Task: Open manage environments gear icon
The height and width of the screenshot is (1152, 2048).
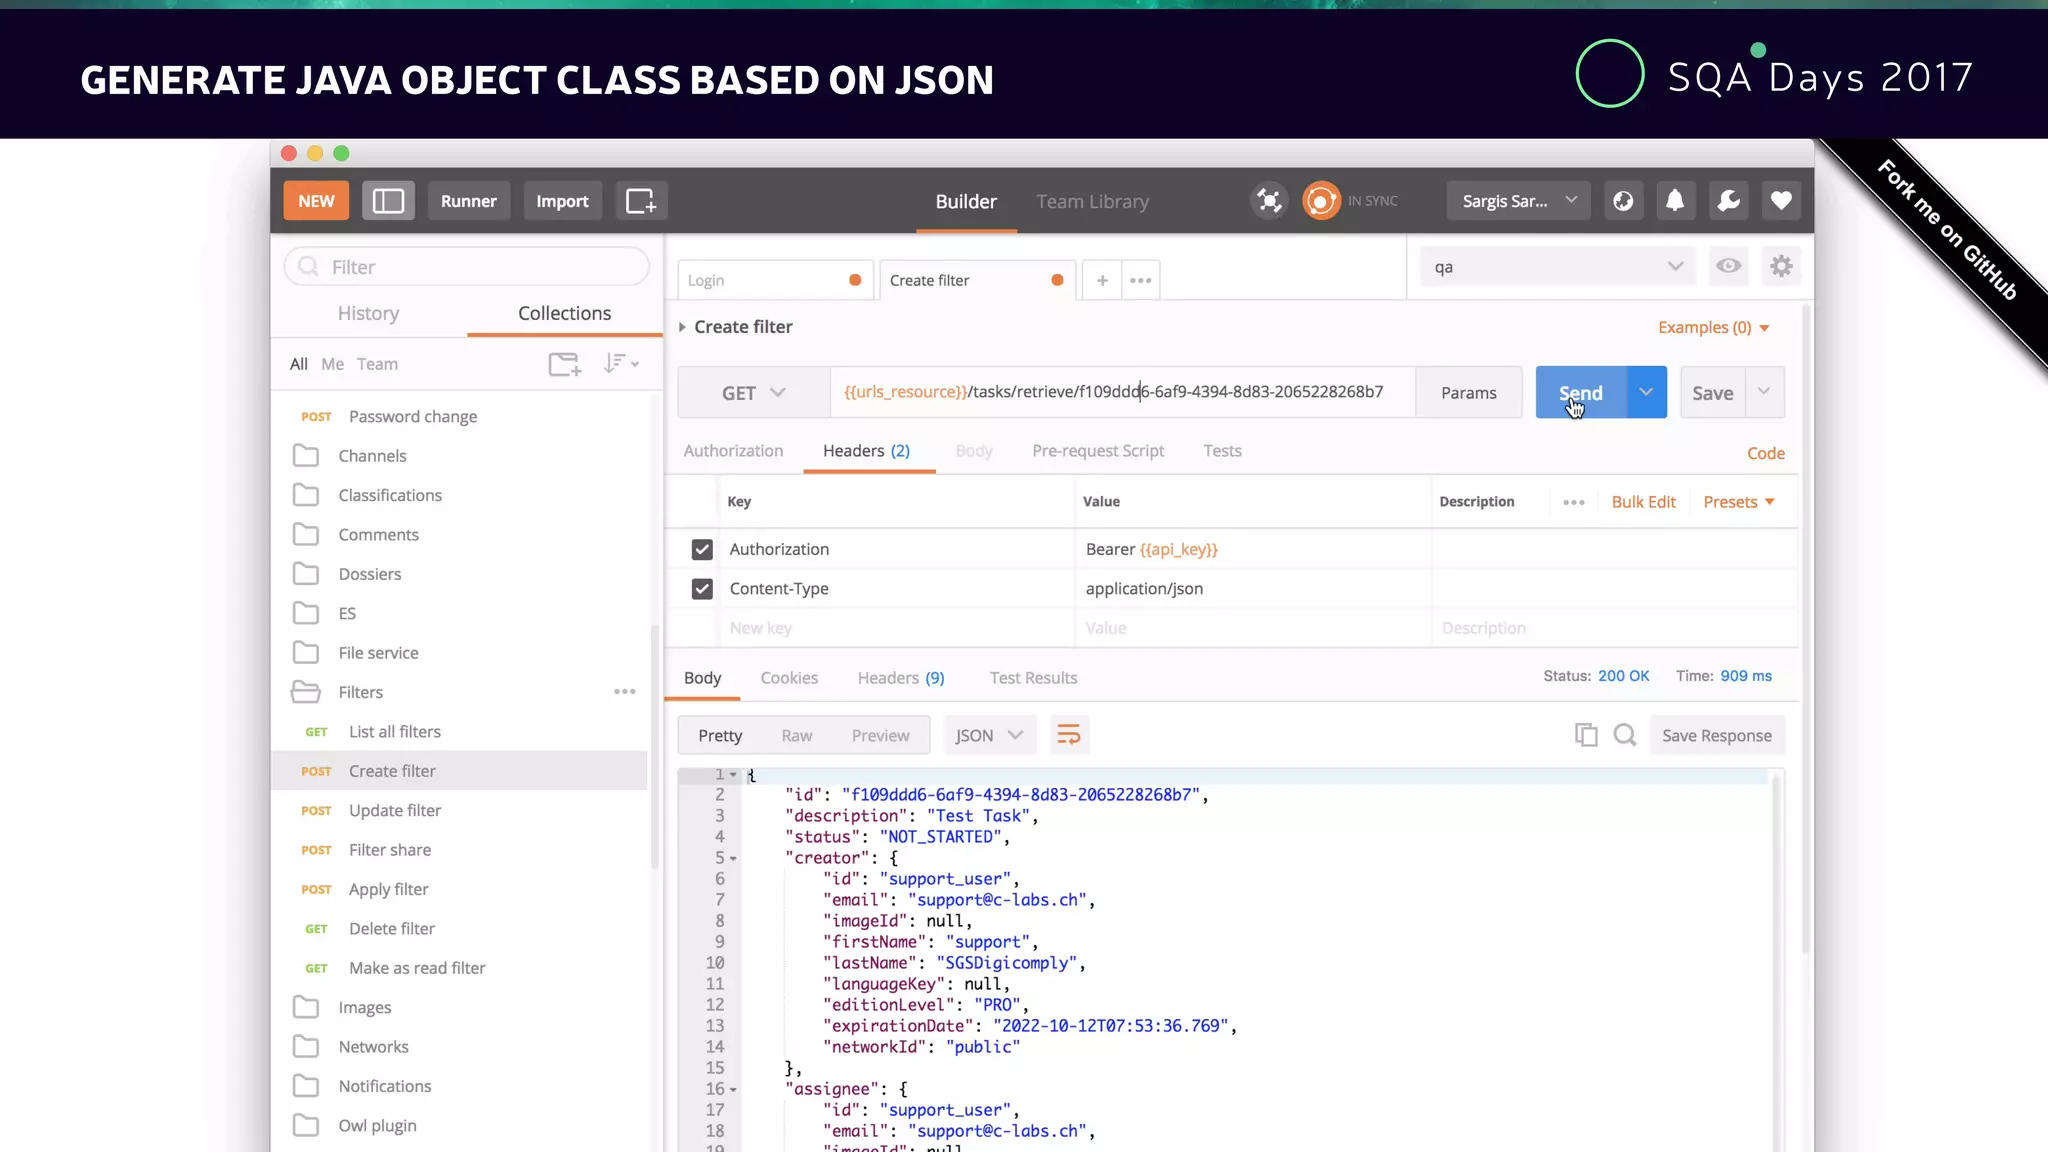Action: click(x=1781, y=266)
